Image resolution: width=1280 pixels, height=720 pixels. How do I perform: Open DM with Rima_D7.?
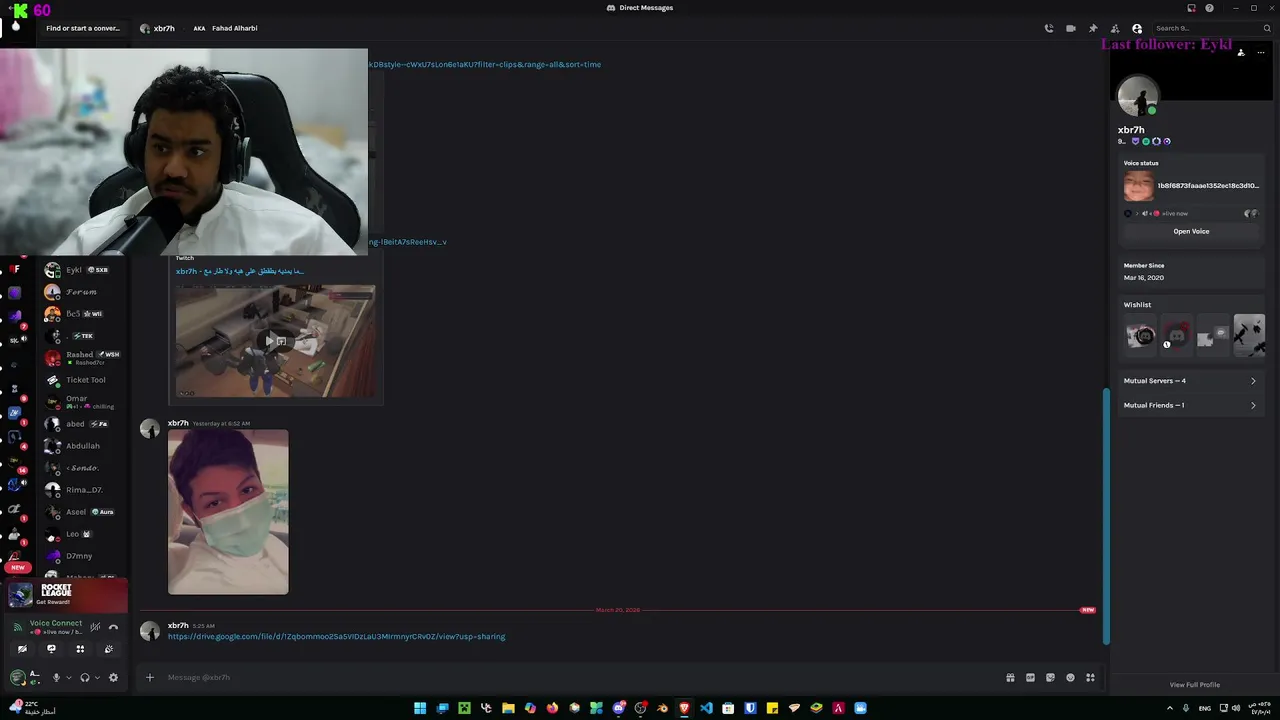click(x=84, y=490)
